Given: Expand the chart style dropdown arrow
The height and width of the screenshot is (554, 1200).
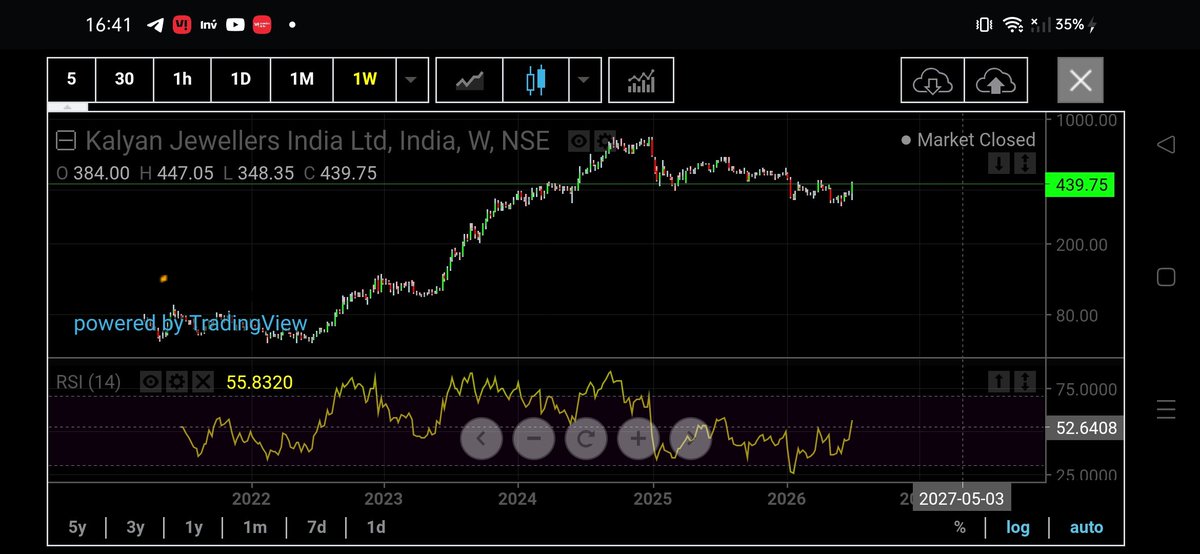Looking at the screenshot, I should pos(585,80).
